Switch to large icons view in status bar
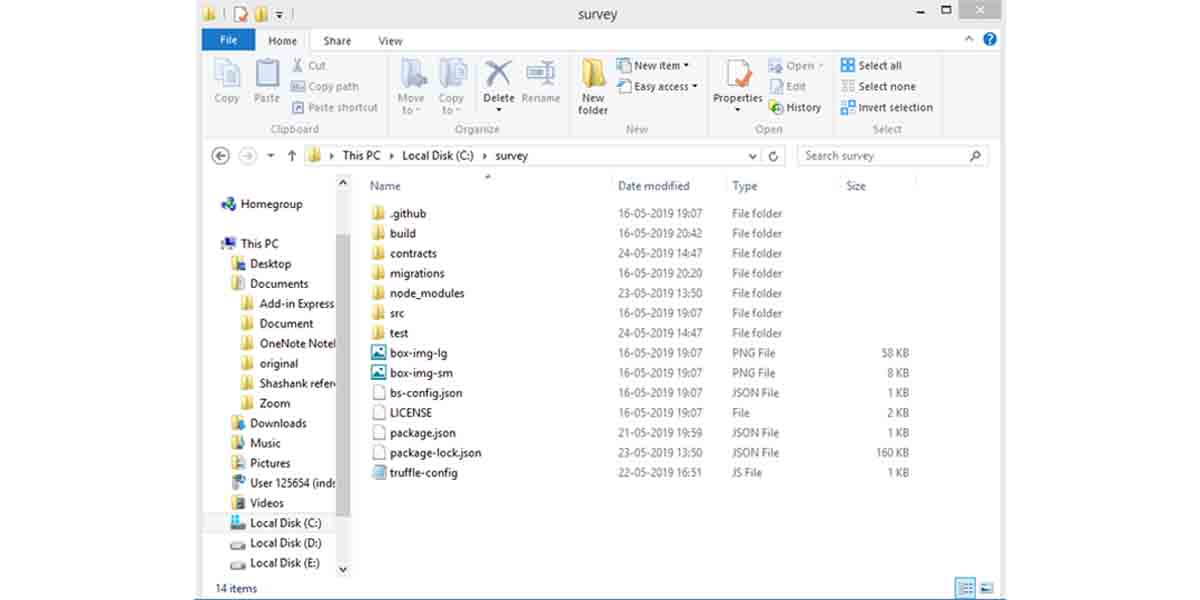This screenshot has width=1200, height=600. coord(986,588)
